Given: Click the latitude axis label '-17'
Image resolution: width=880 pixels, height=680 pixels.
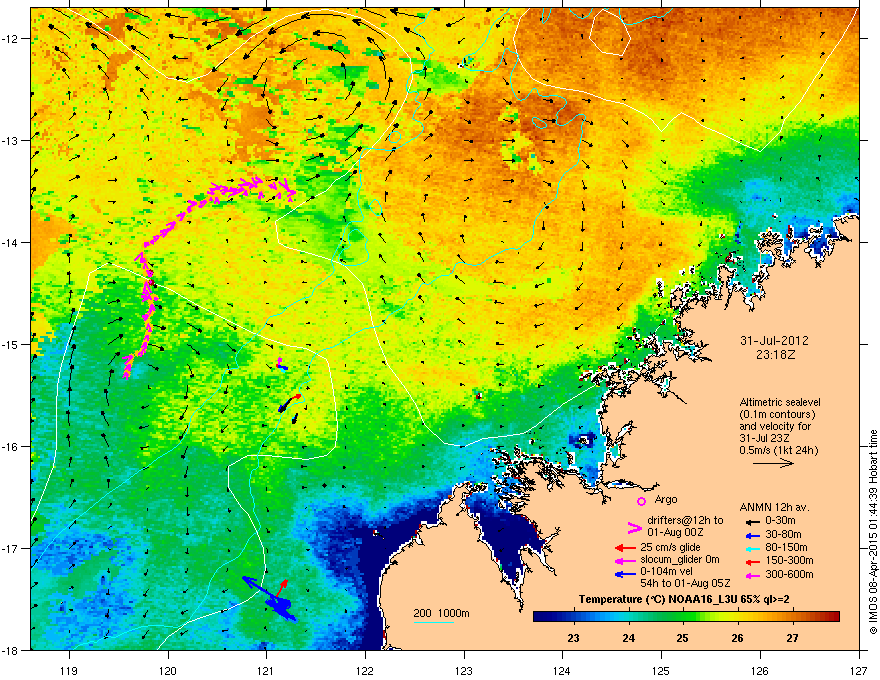Looking at the screenshot, I should tap(10, 548).
